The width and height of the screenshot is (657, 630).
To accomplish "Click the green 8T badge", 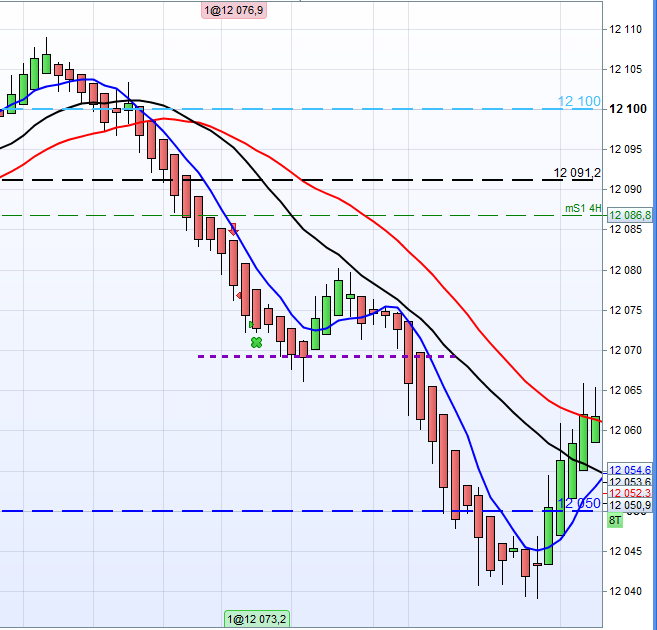I will (615, 521).
